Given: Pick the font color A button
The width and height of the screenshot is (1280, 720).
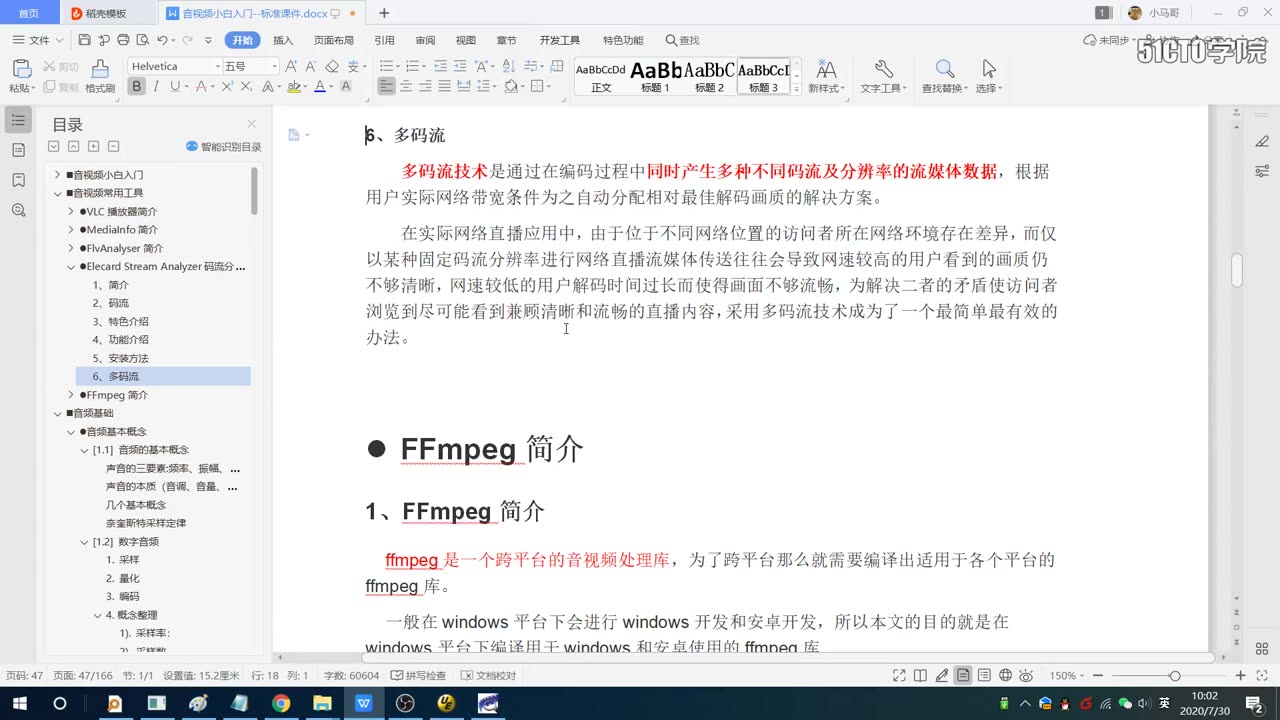Looking at the screenshot, I should point(319,87).
